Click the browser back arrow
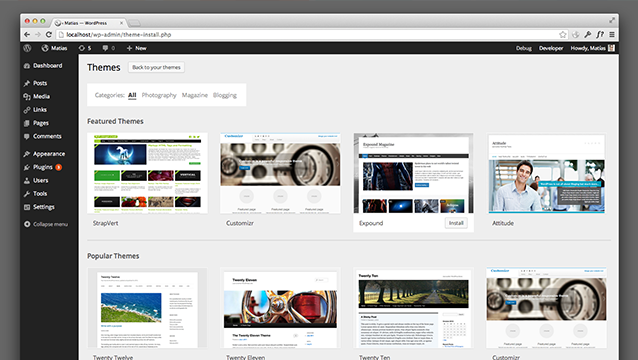 coord(27,35)
